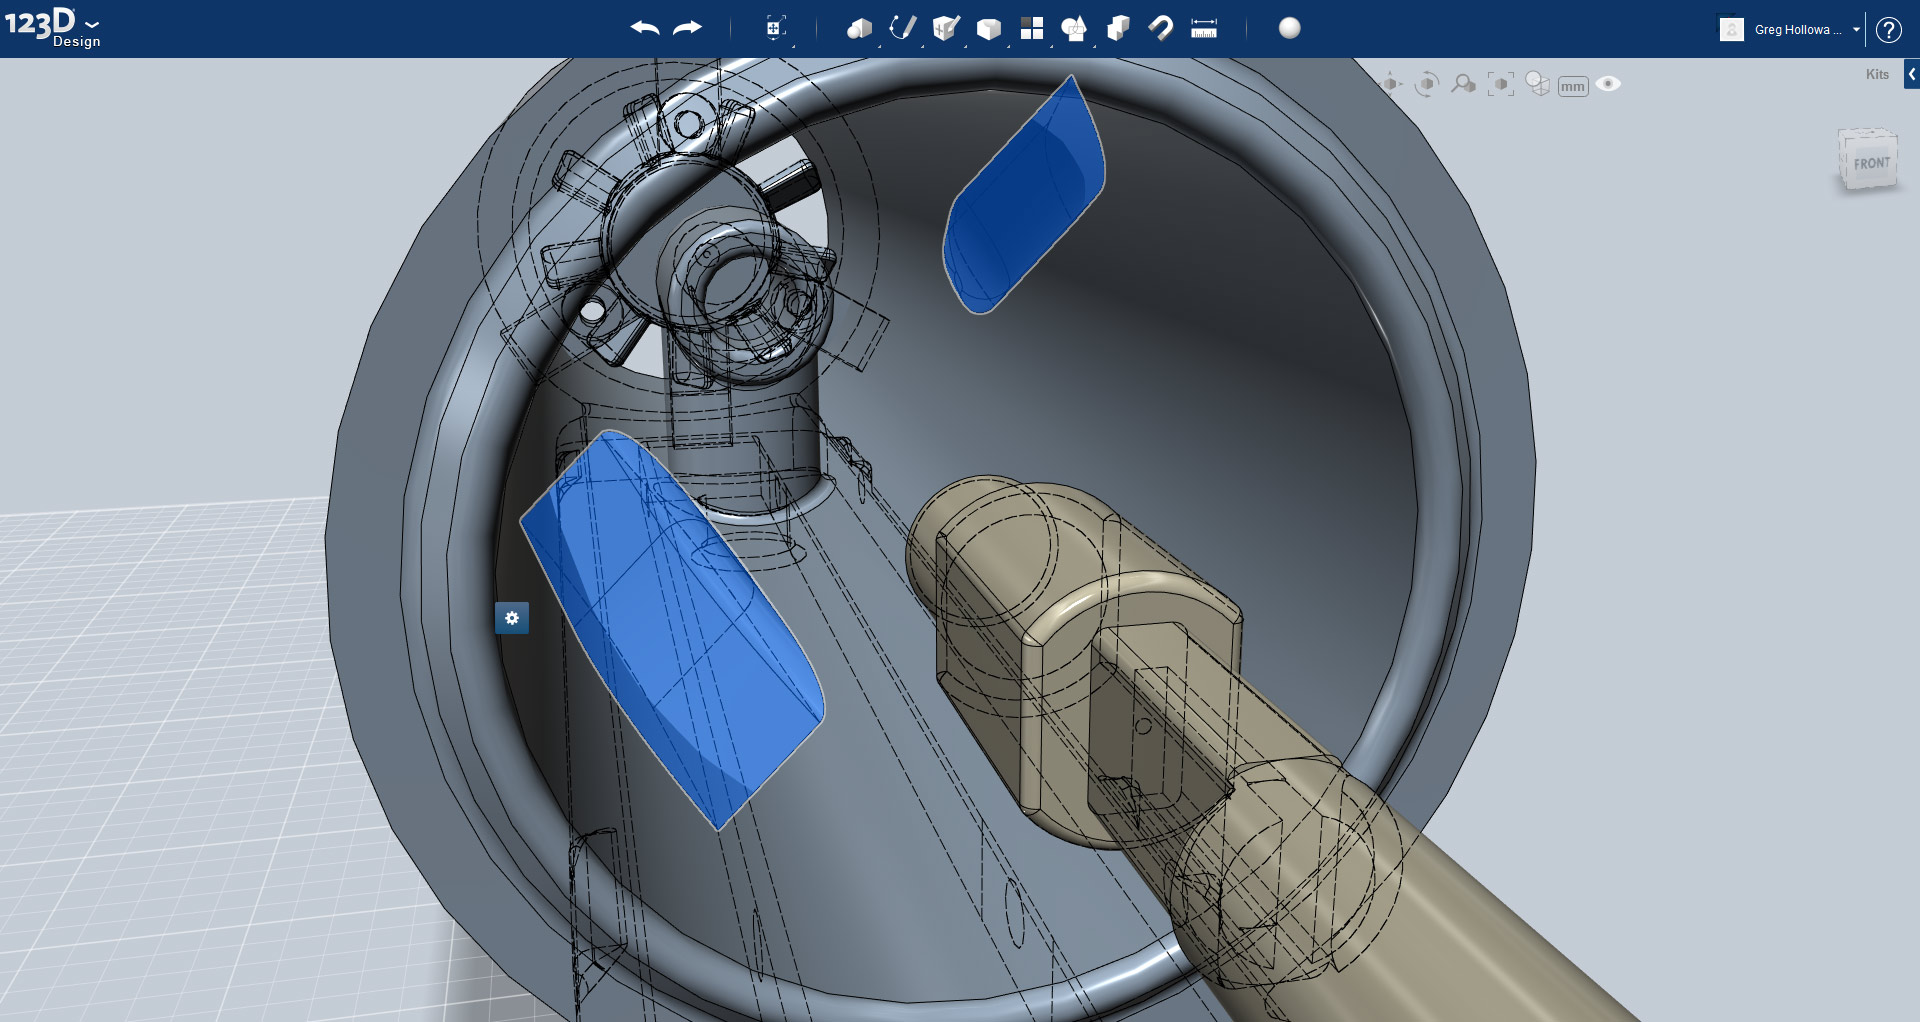
Task: Select the Zoom navigation tool
Action: 1464,84
